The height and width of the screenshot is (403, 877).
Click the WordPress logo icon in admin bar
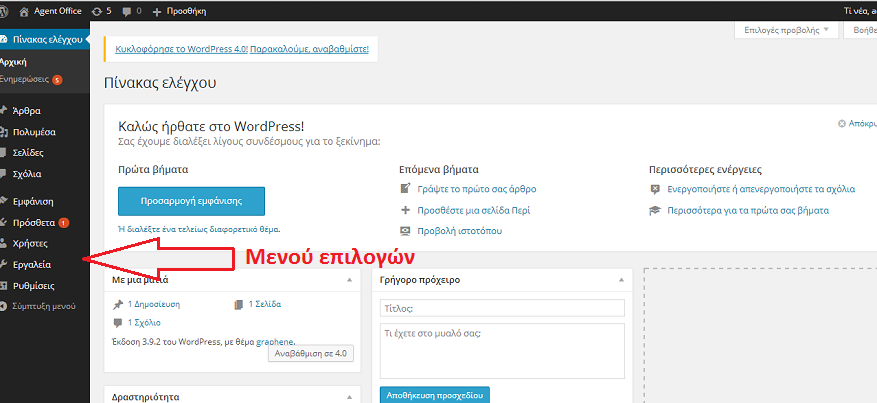(3, 11)
